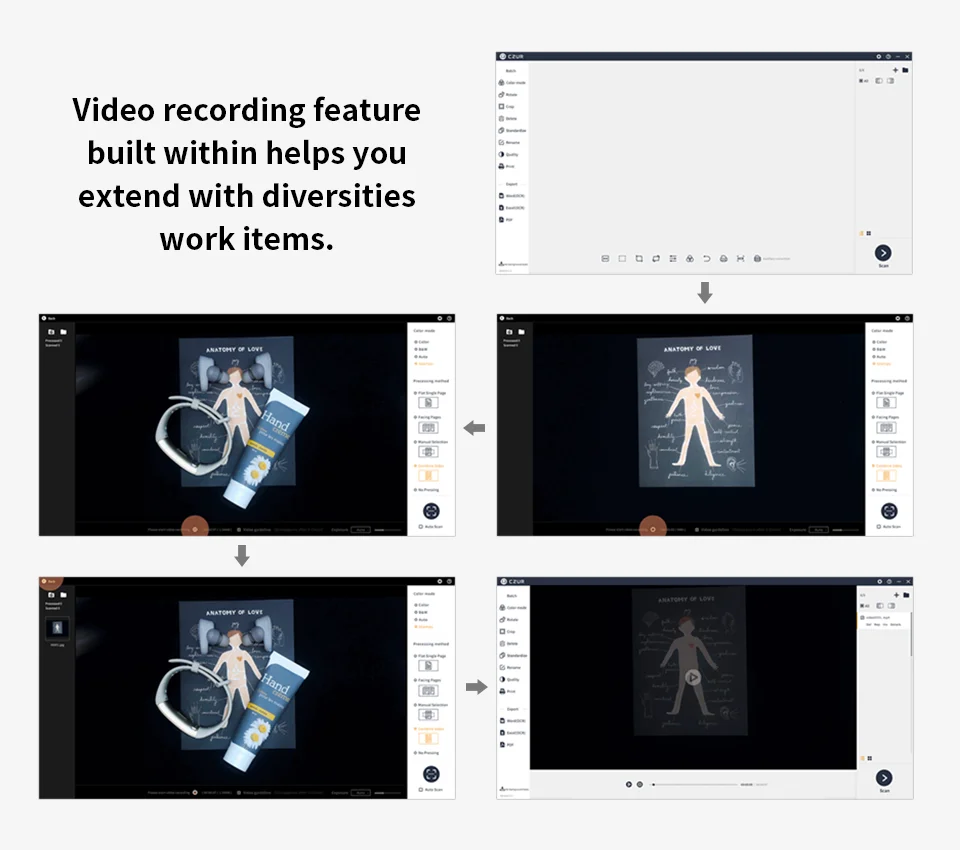The width and height of the screenshot is (960, 850).
Task: Pick Rename in the empty CZUR window sidebar
Action: (509, 143)
